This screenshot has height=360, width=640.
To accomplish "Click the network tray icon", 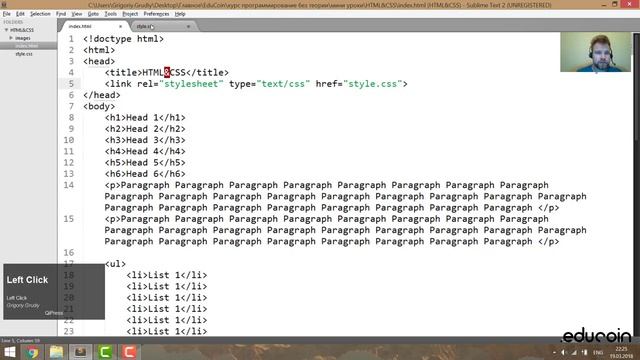I will [x=574, y=352].
